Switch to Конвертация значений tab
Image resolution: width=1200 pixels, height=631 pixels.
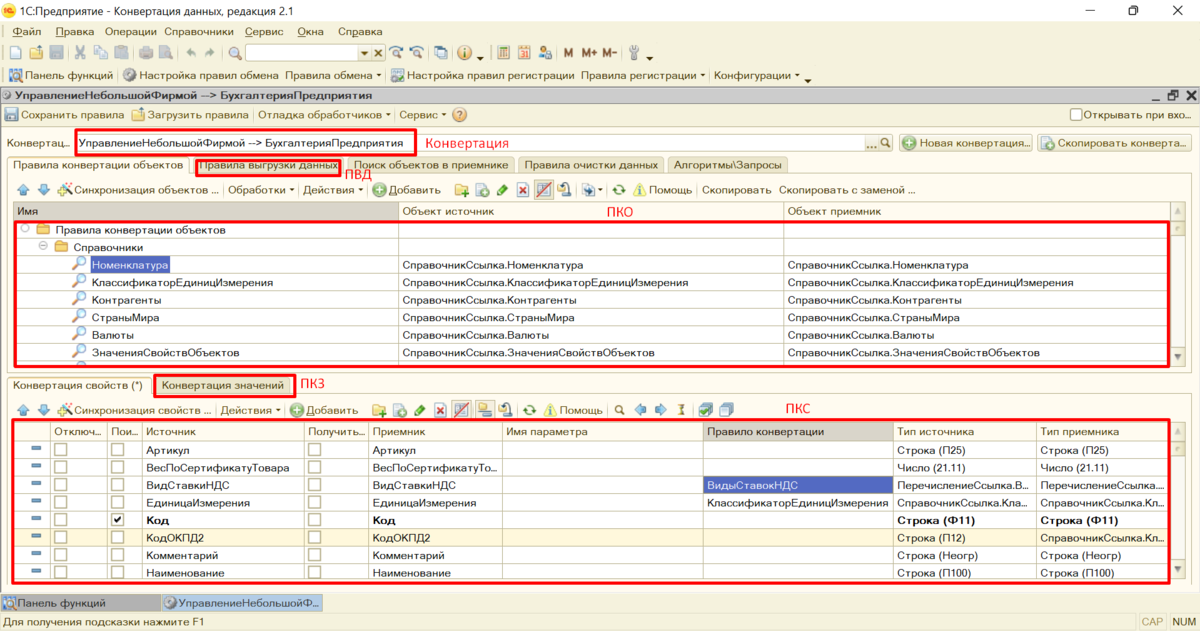[224, 385]
